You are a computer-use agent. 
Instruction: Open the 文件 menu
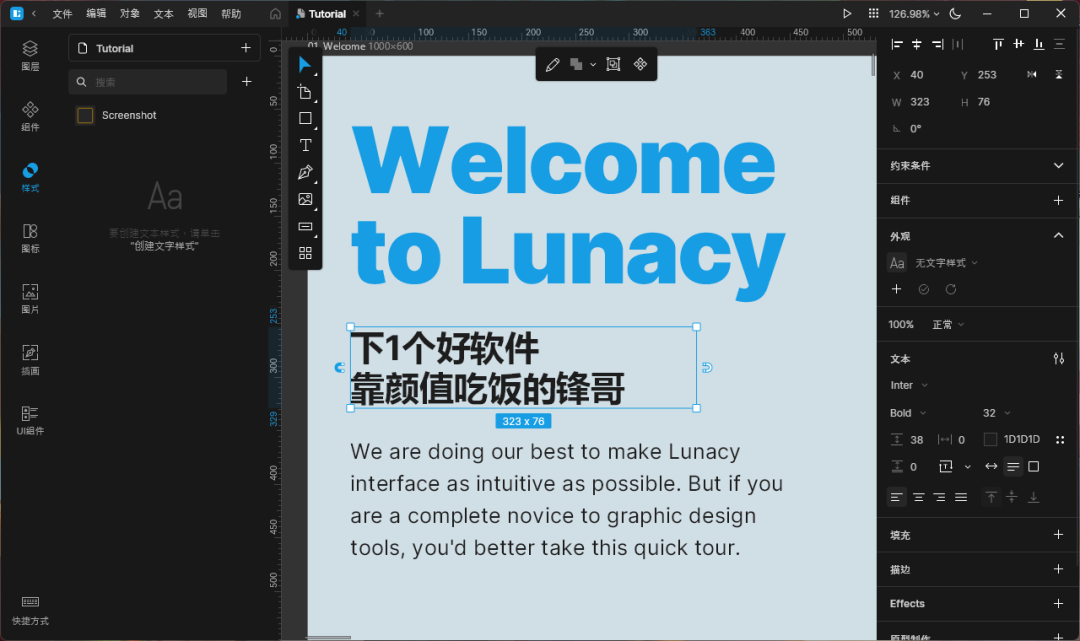62,14
